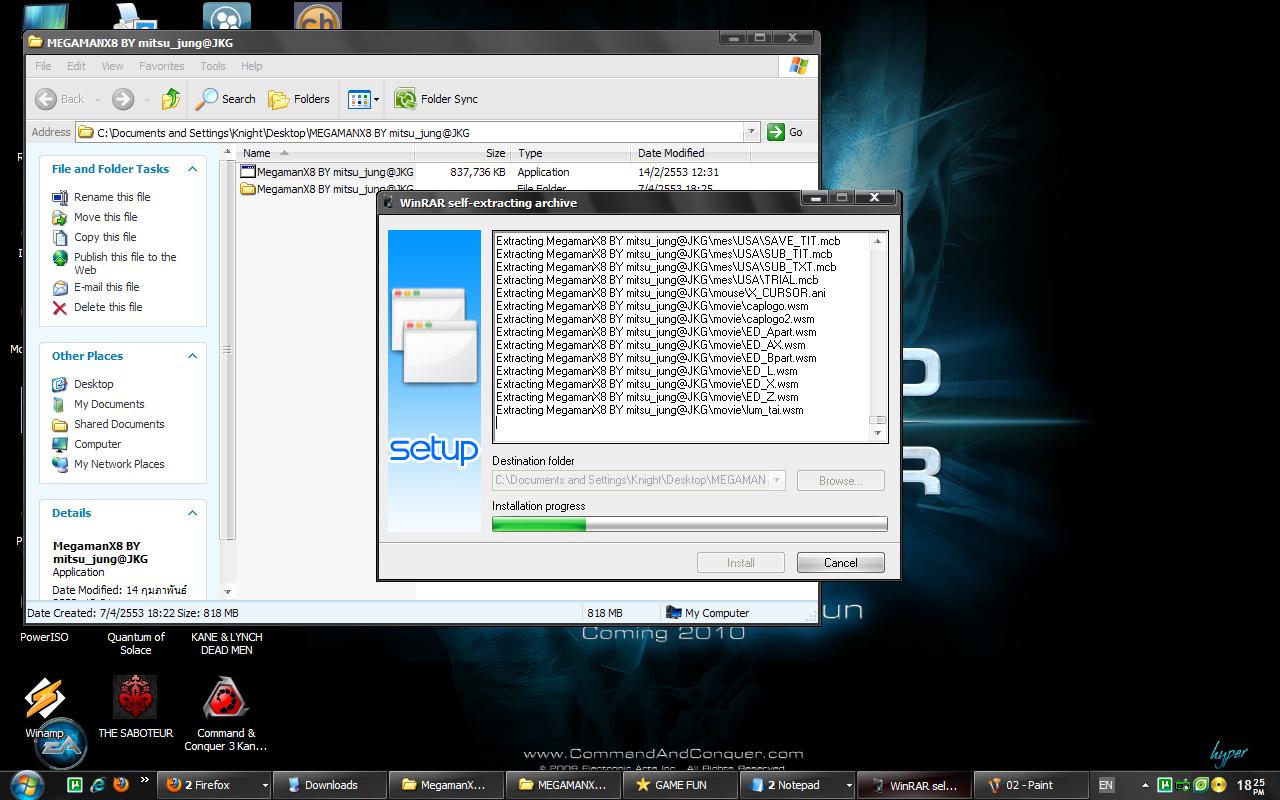1280x800 pixels.
Task: Open the View menu in Explorer
Action: click(113, 66)
